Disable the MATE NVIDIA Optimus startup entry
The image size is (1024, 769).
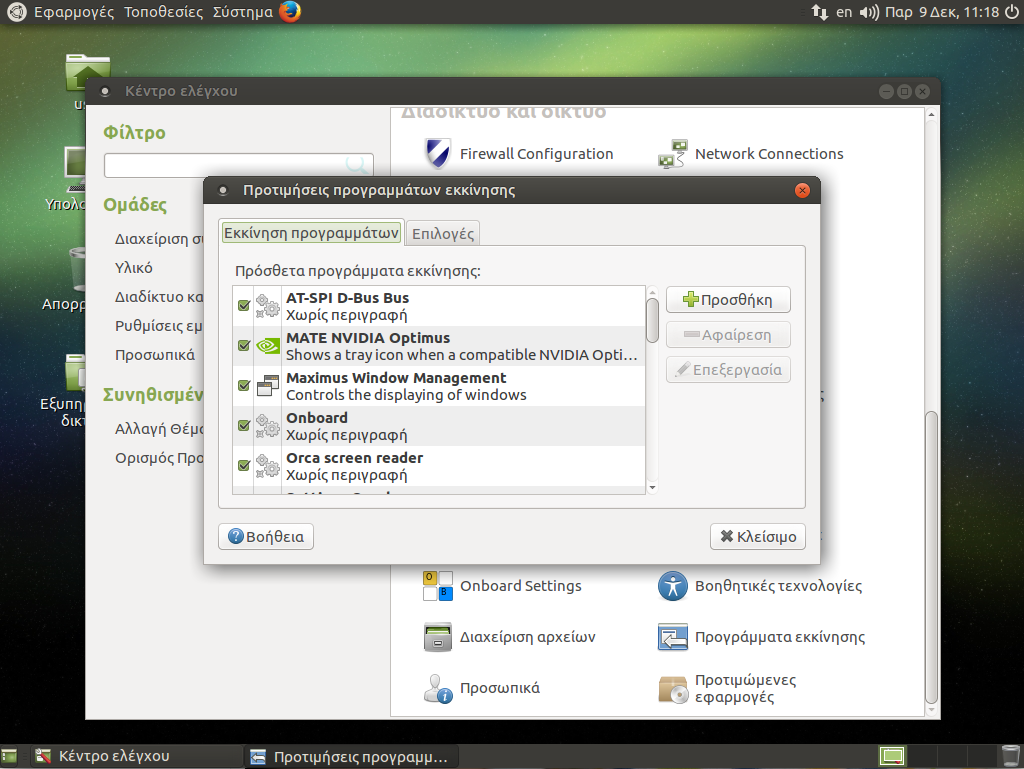[x=244, y=346]
